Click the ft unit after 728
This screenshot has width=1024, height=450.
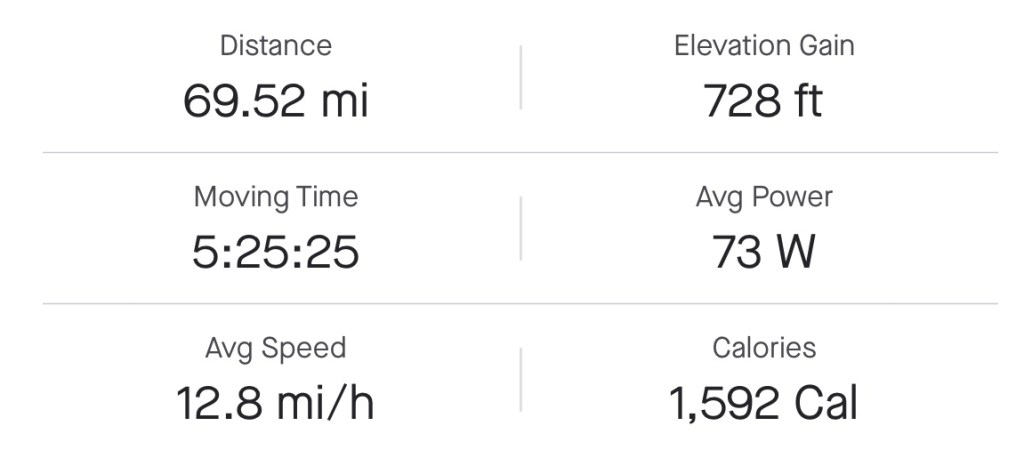point(806,101)
